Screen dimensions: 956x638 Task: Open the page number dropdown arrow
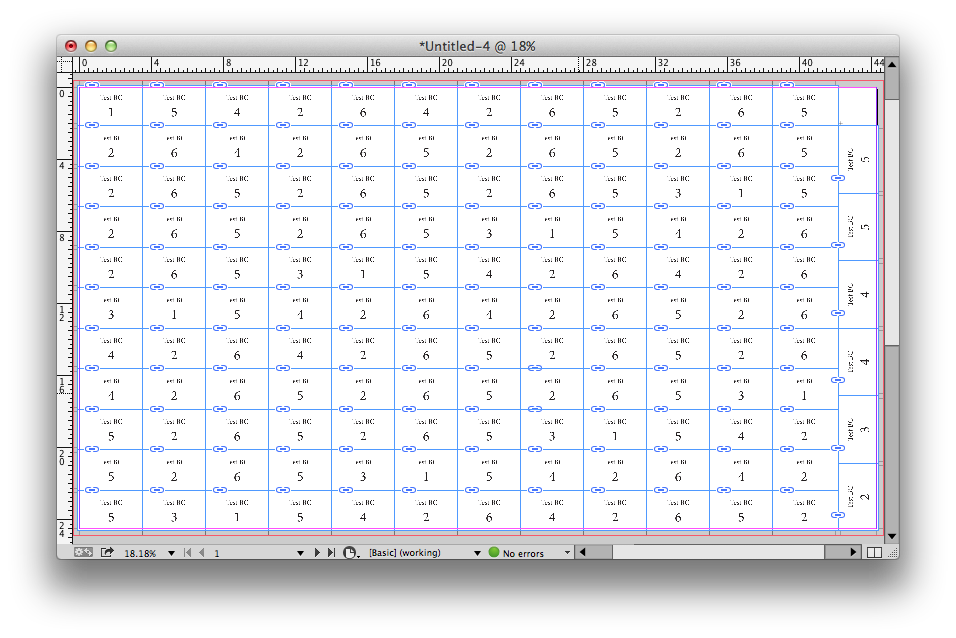pyautogui.click(x=299, y=552)
